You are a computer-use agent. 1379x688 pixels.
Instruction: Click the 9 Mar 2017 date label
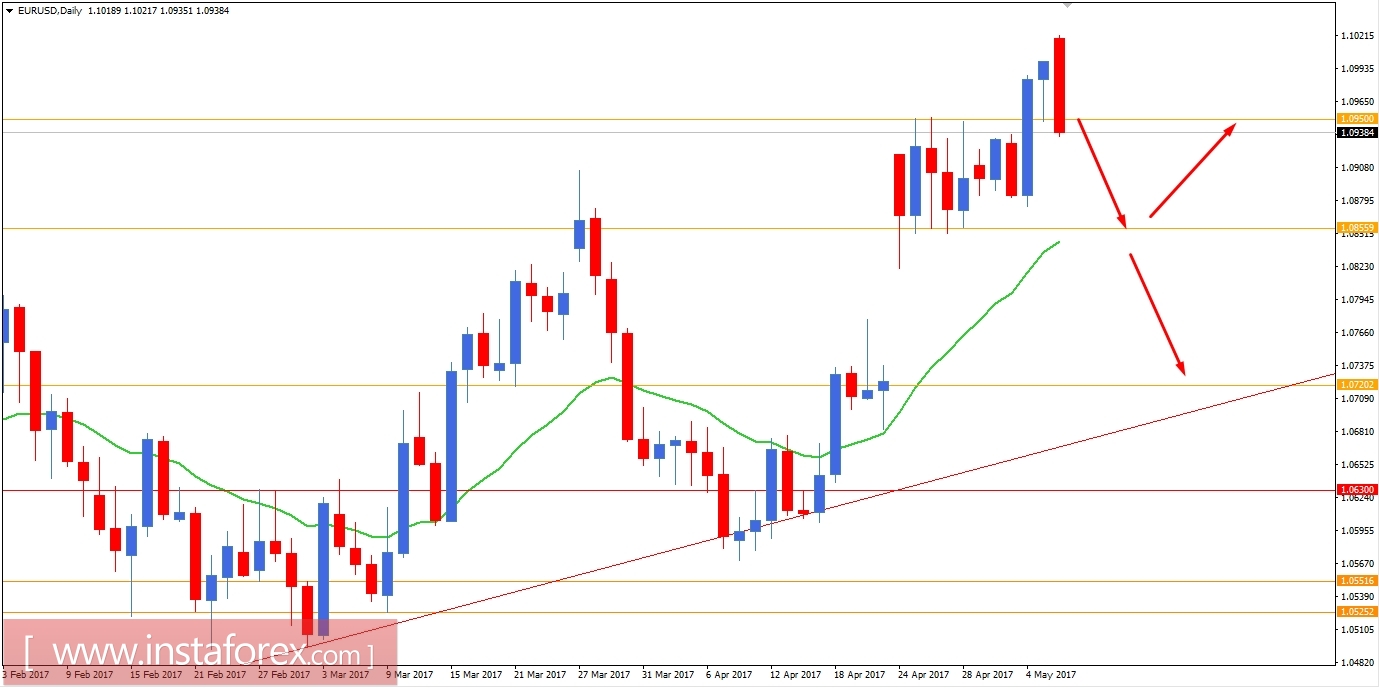[410, 675]
